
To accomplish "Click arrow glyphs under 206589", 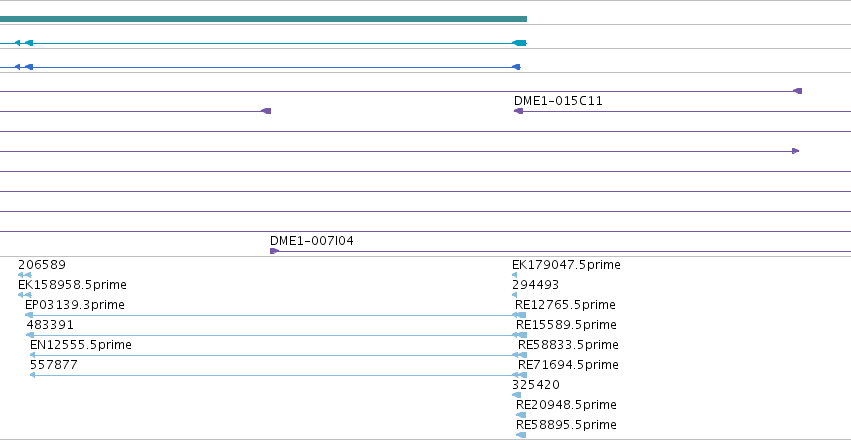I will (24, 275).
